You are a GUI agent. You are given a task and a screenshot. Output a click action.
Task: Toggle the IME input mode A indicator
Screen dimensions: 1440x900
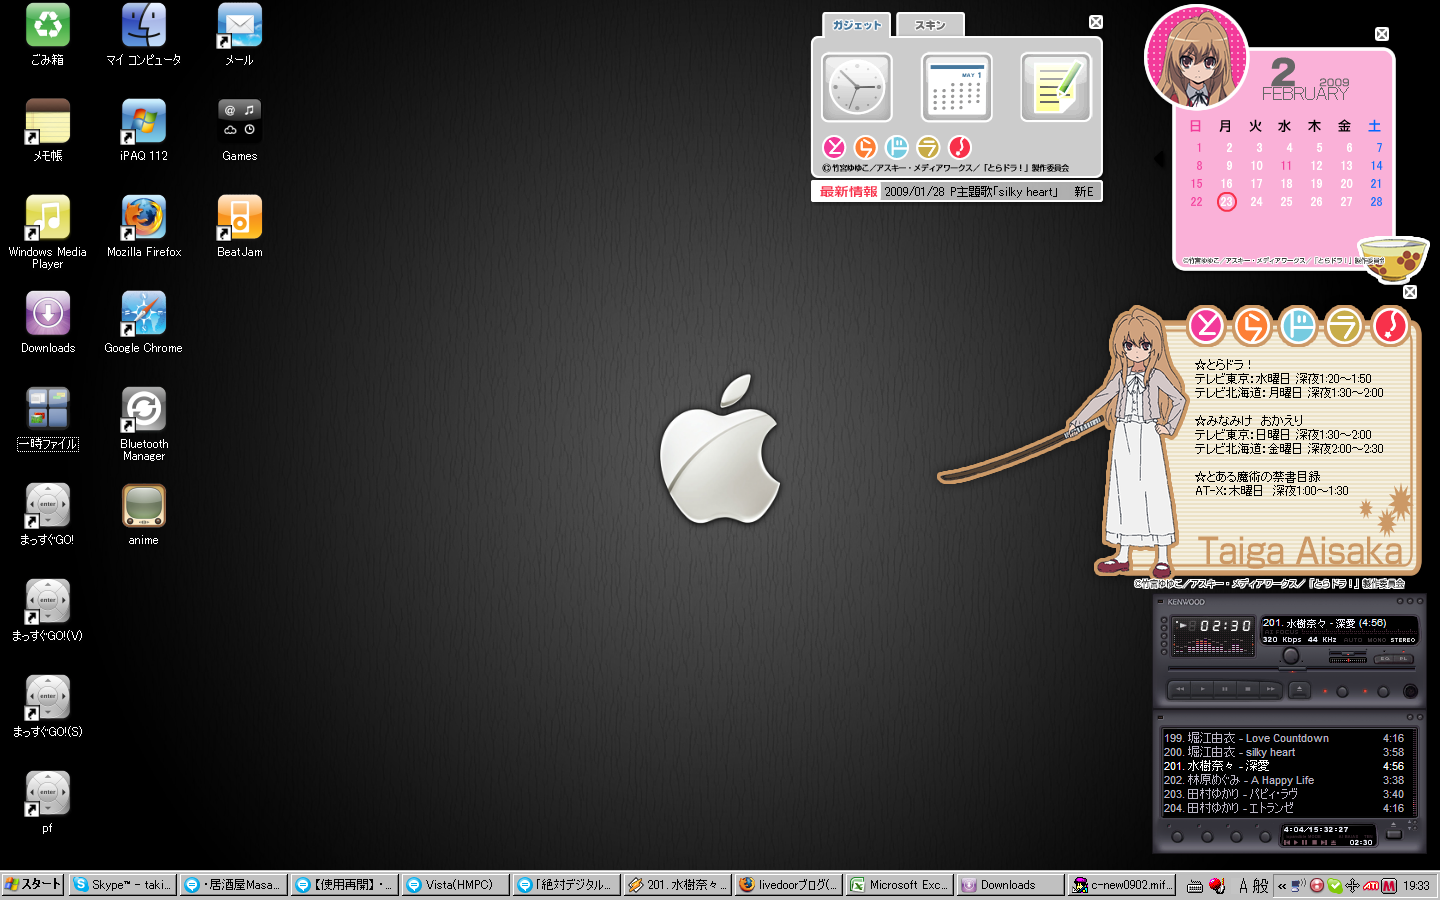pyautogui.click(x=1243, y=886)
